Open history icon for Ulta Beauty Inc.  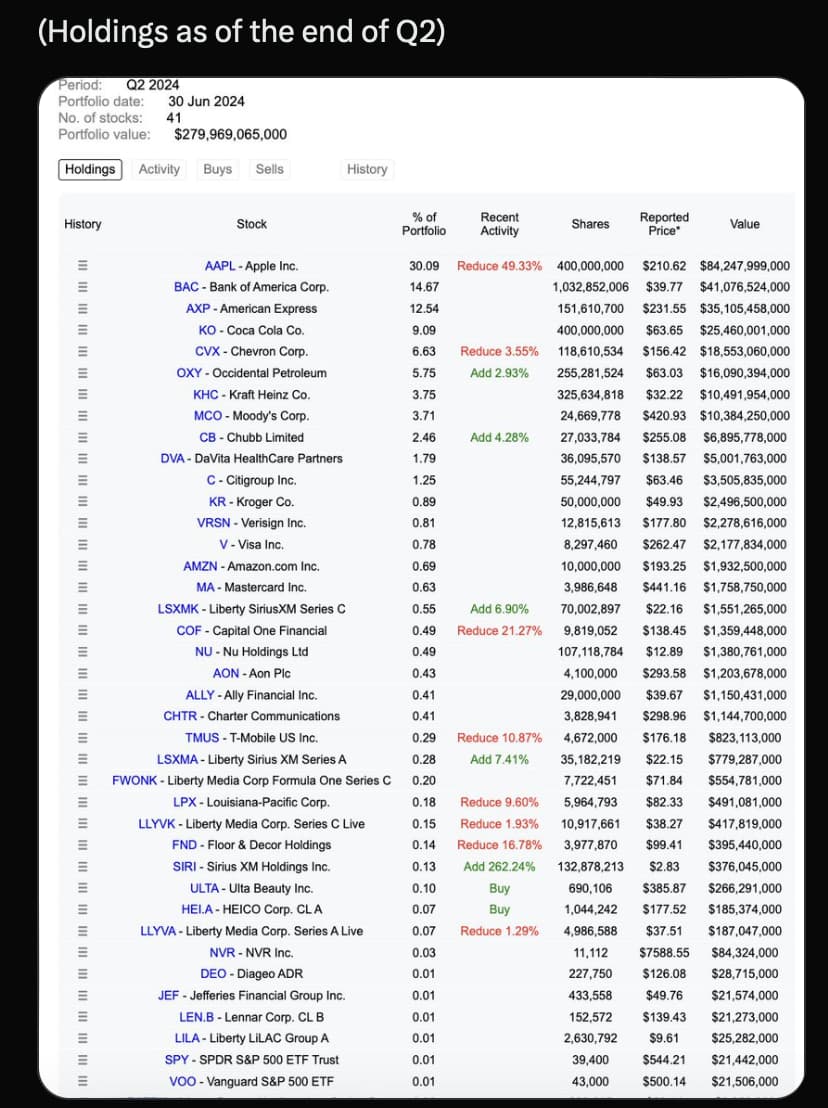click(83, 888)
